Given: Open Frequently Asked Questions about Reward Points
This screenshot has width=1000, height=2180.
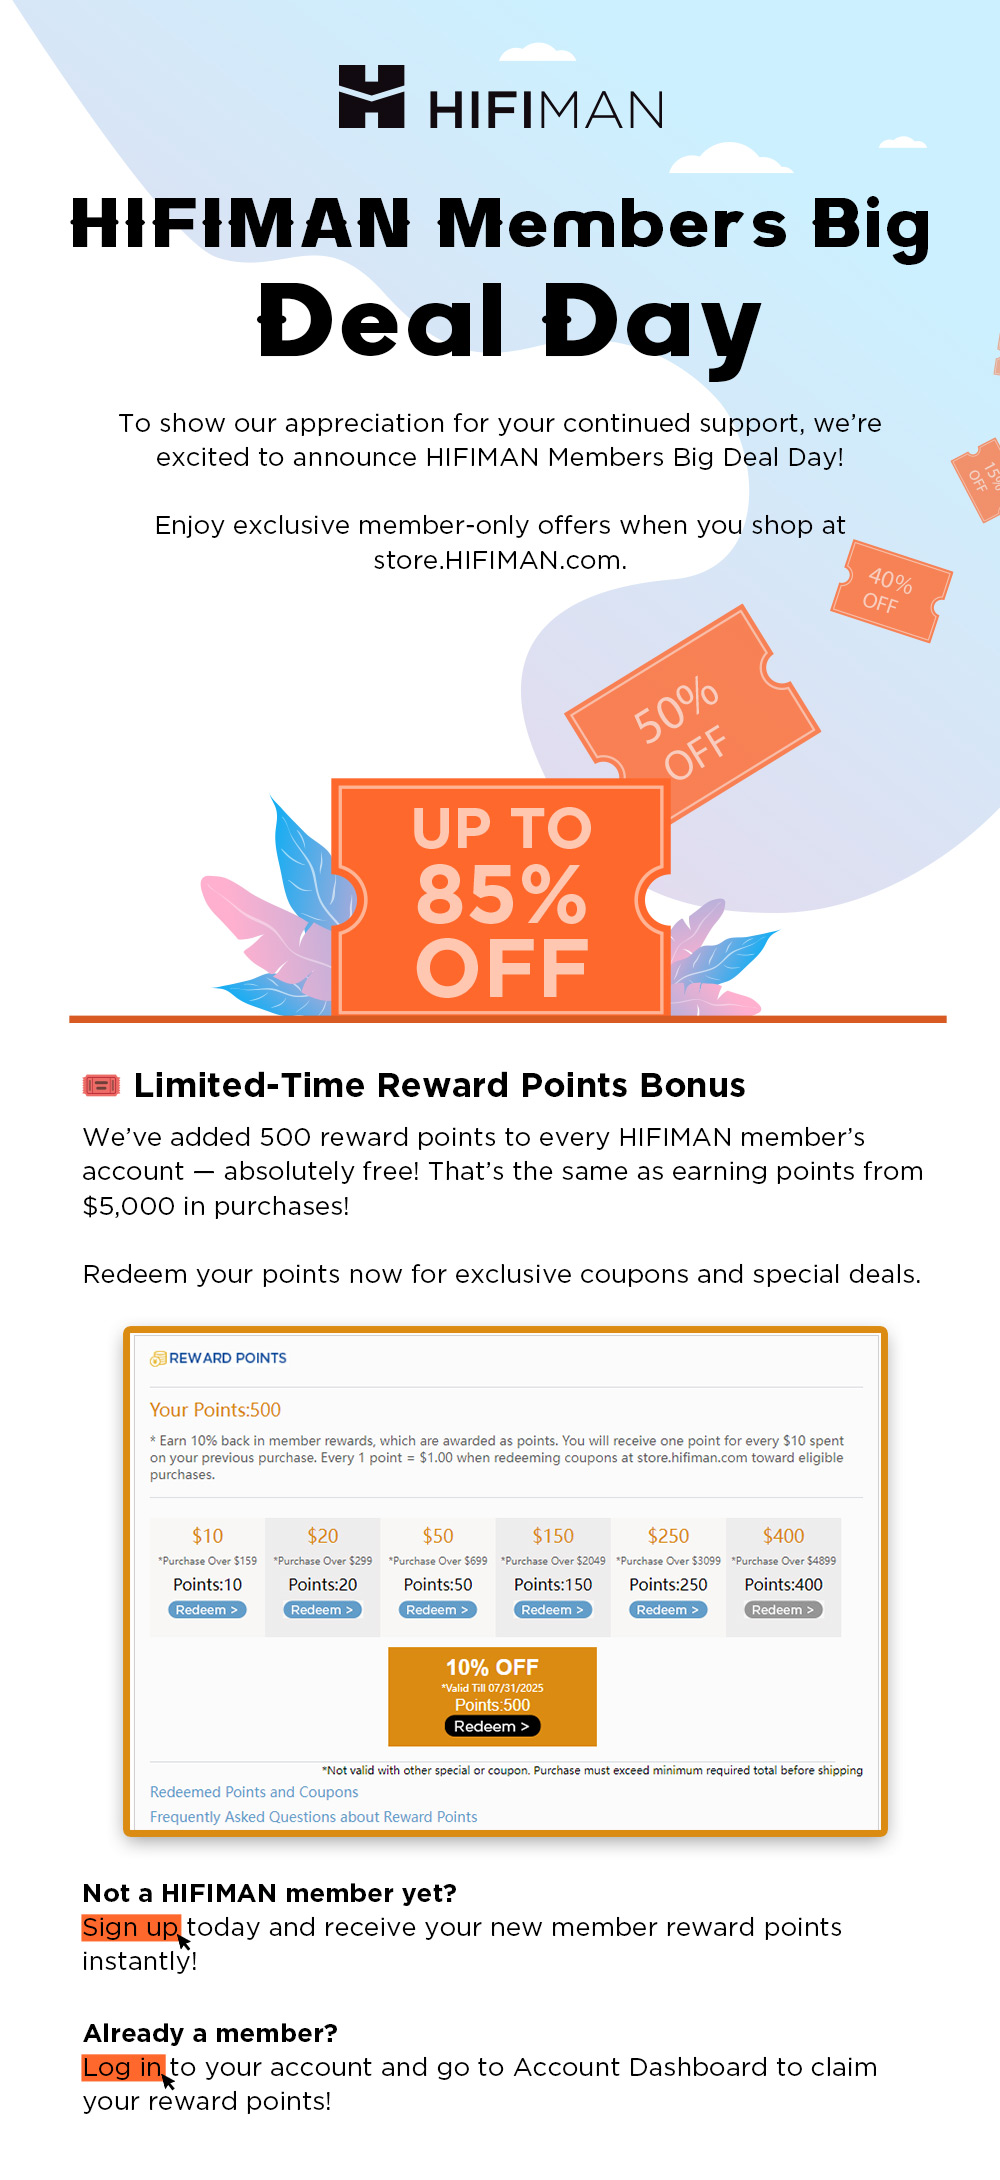Looking at the screenshot, I should click(x=314, y=1817).
